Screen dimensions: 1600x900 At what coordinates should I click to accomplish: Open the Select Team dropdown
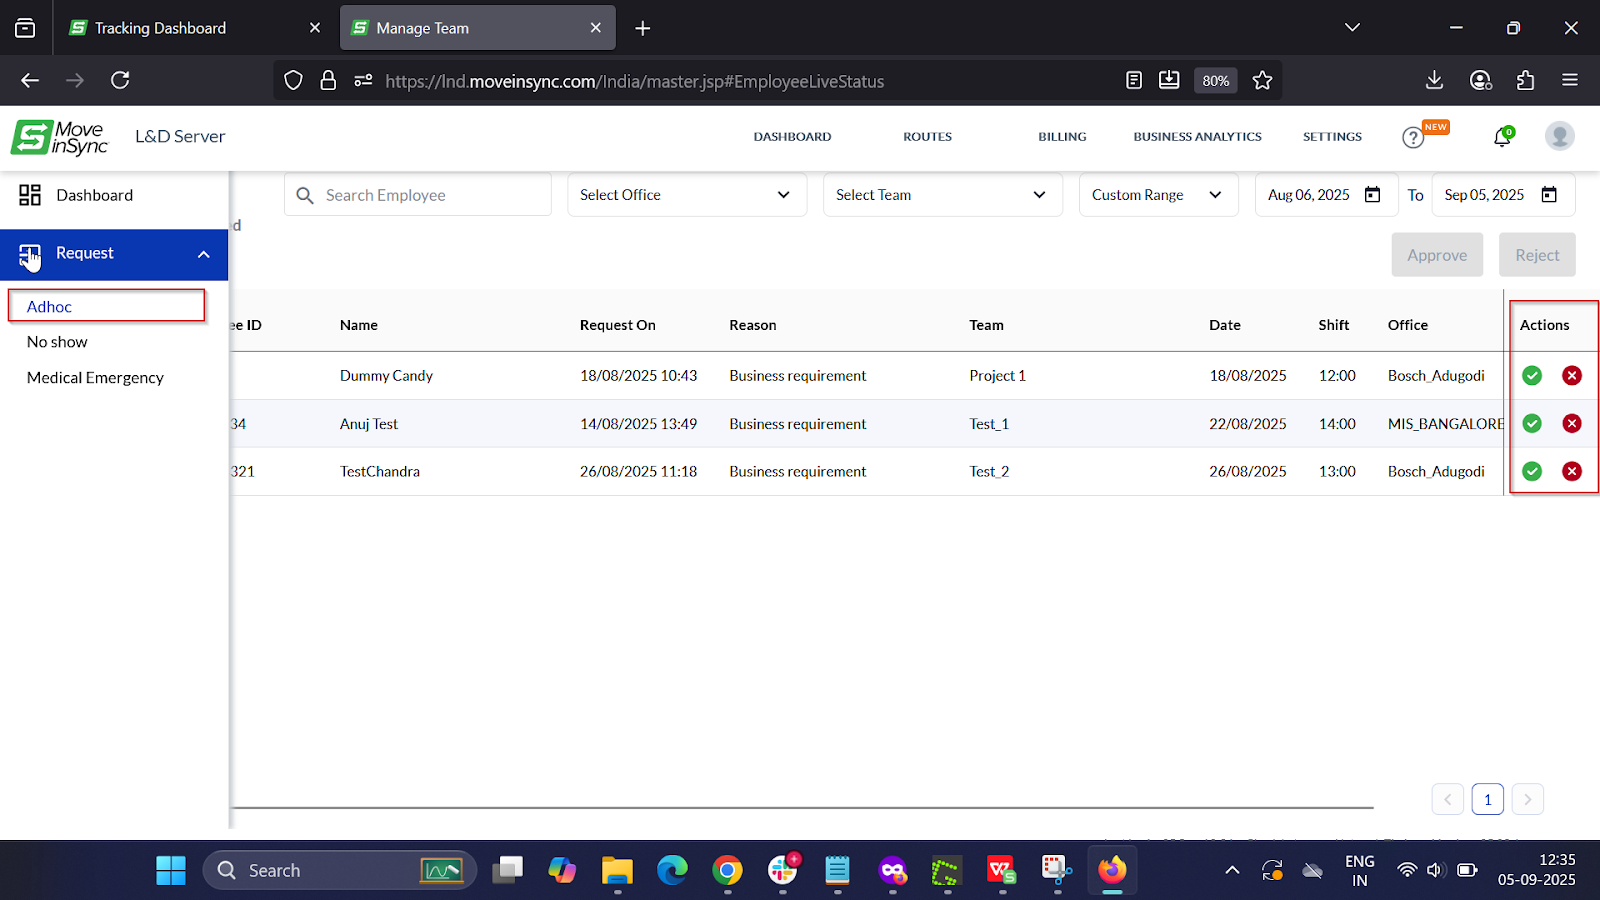pos(941,195)
